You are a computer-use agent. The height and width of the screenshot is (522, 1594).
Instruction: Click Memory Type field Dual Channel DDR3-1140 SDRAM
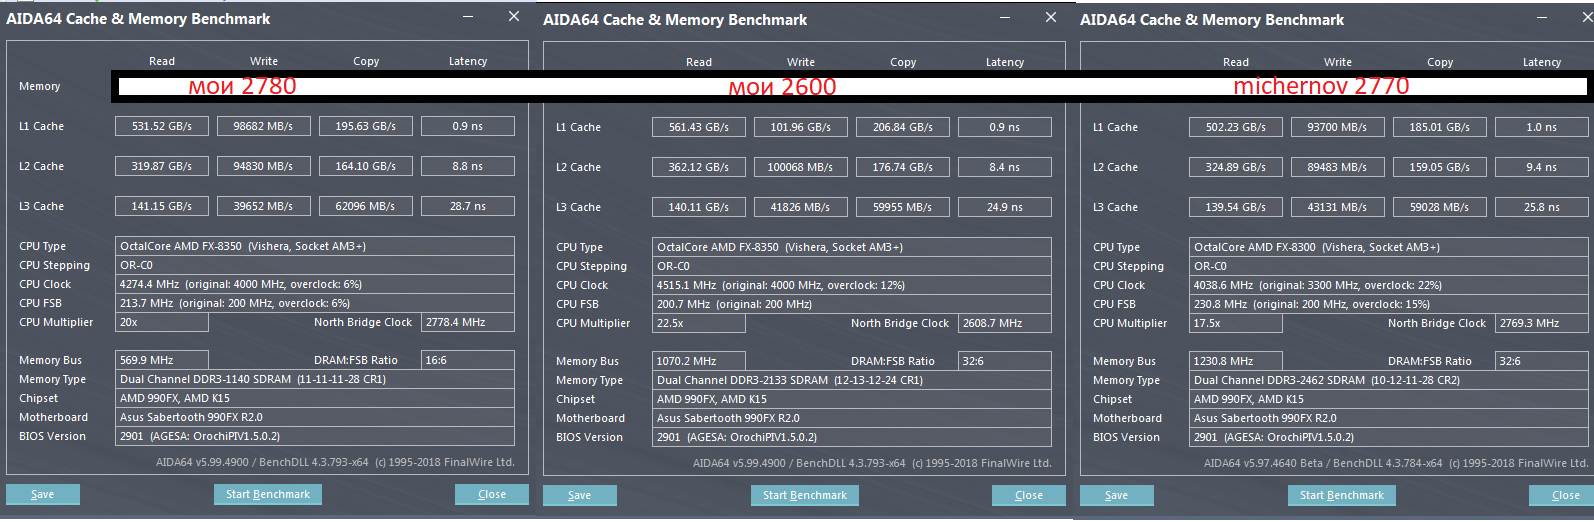click(315, 379)
